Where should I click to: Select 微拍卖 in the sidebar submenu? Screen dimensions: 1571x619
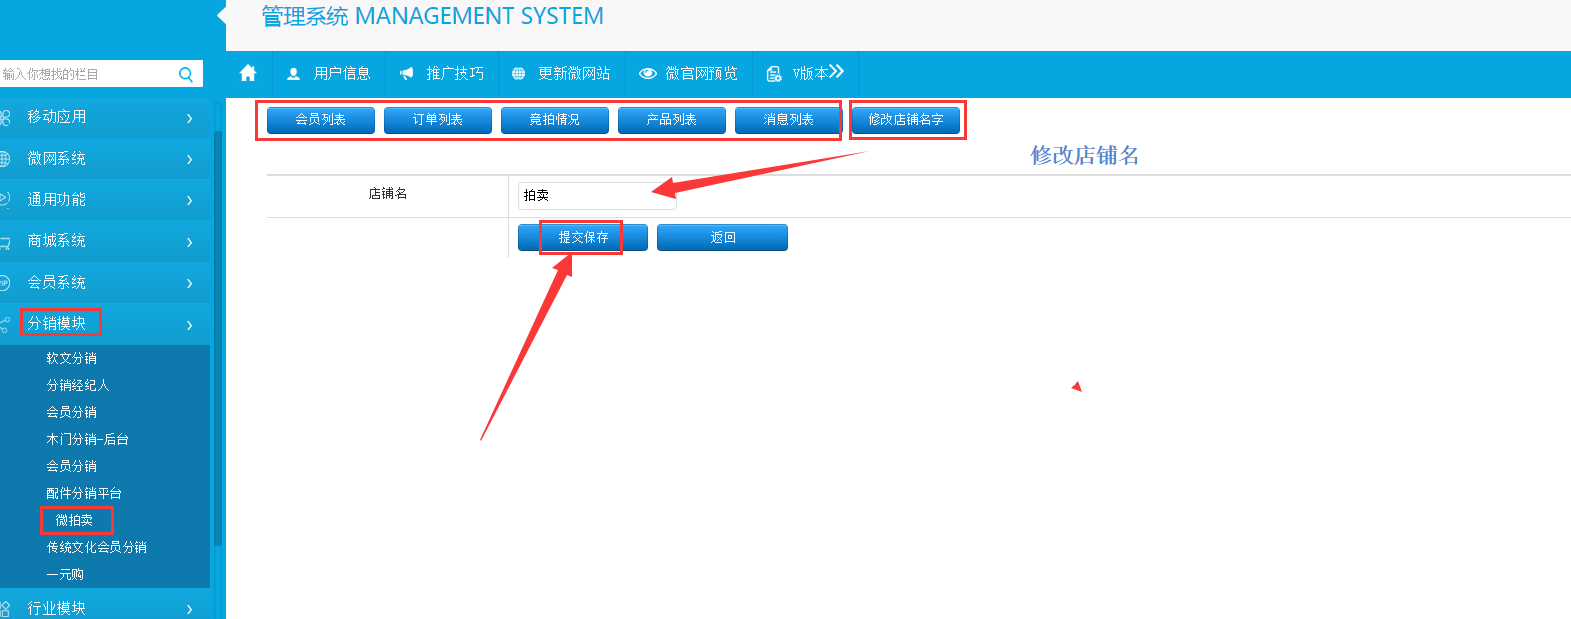(x=75, y=520)
